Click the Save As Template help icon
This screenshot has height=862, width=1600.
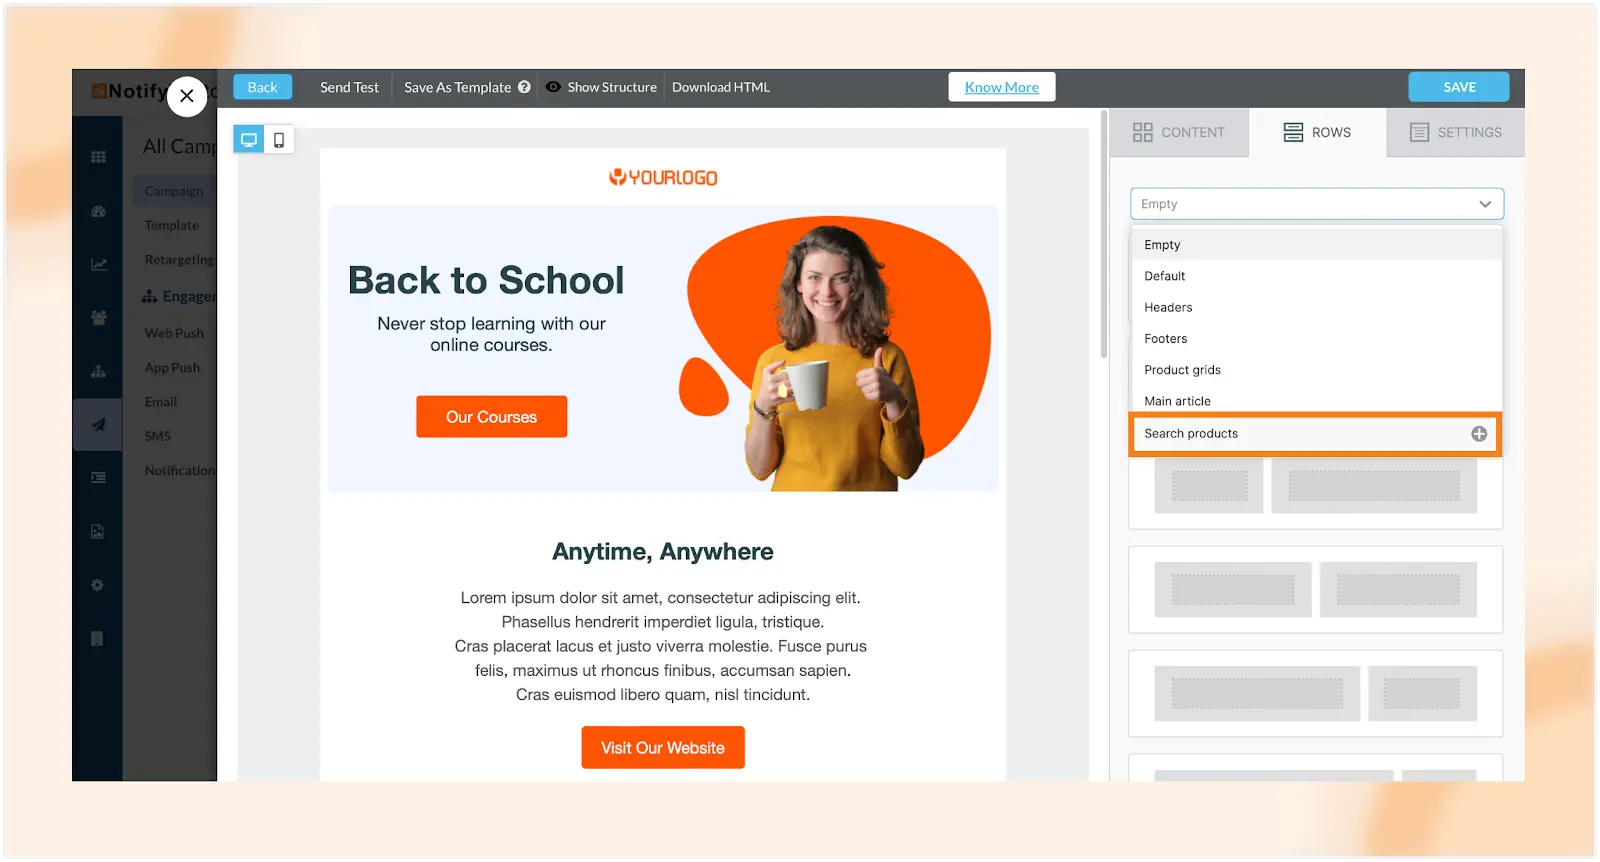coord(524,87)
